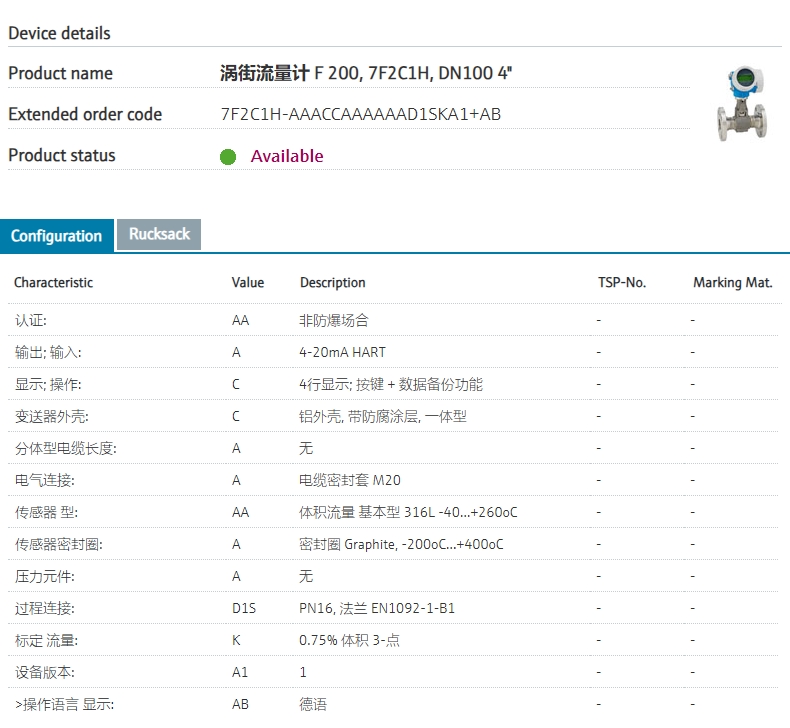This screenshot has width=790, height=728.
Task: Click the Description column header
Action: point(332,283)
